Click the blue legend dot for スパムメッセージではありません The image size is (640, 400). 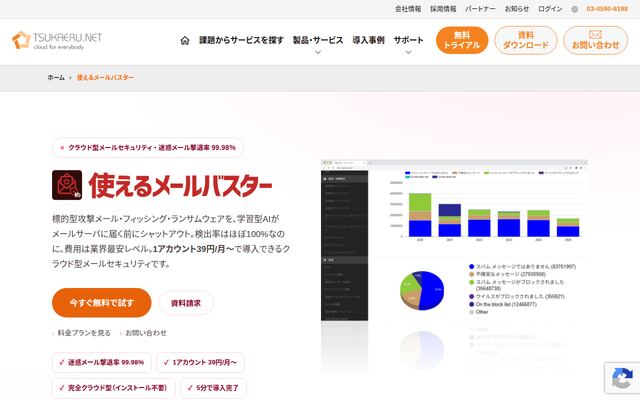471,267
